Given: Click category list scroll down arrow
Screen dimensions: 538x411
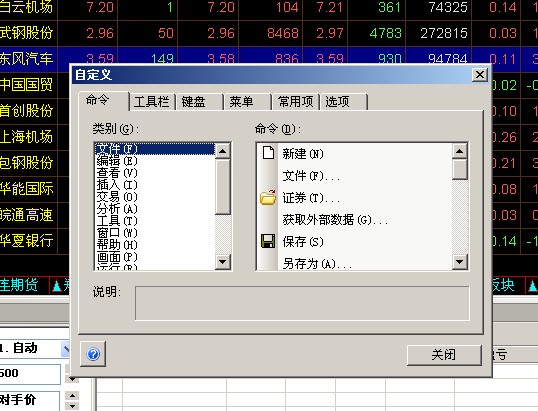Looking at the screenshot, I should coord(223,262).
